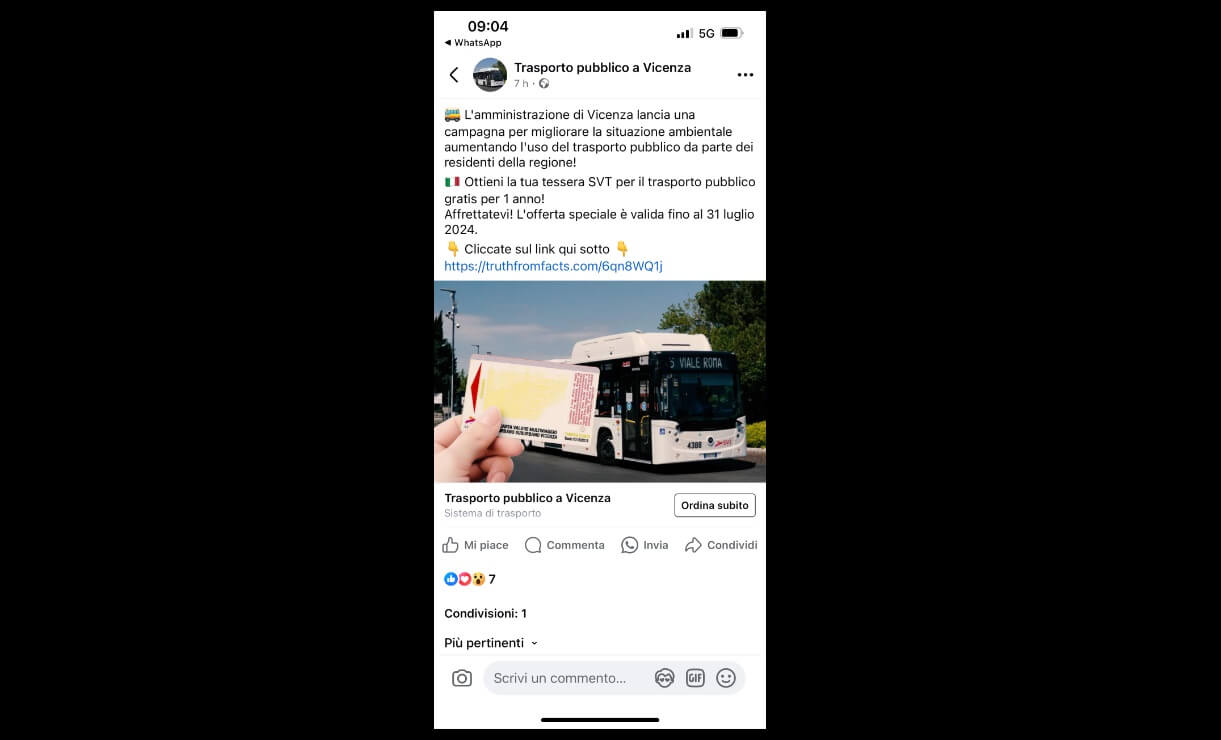Open the avatar sticker icon in the comment box
1221x740 pixels.
(665, 678)
